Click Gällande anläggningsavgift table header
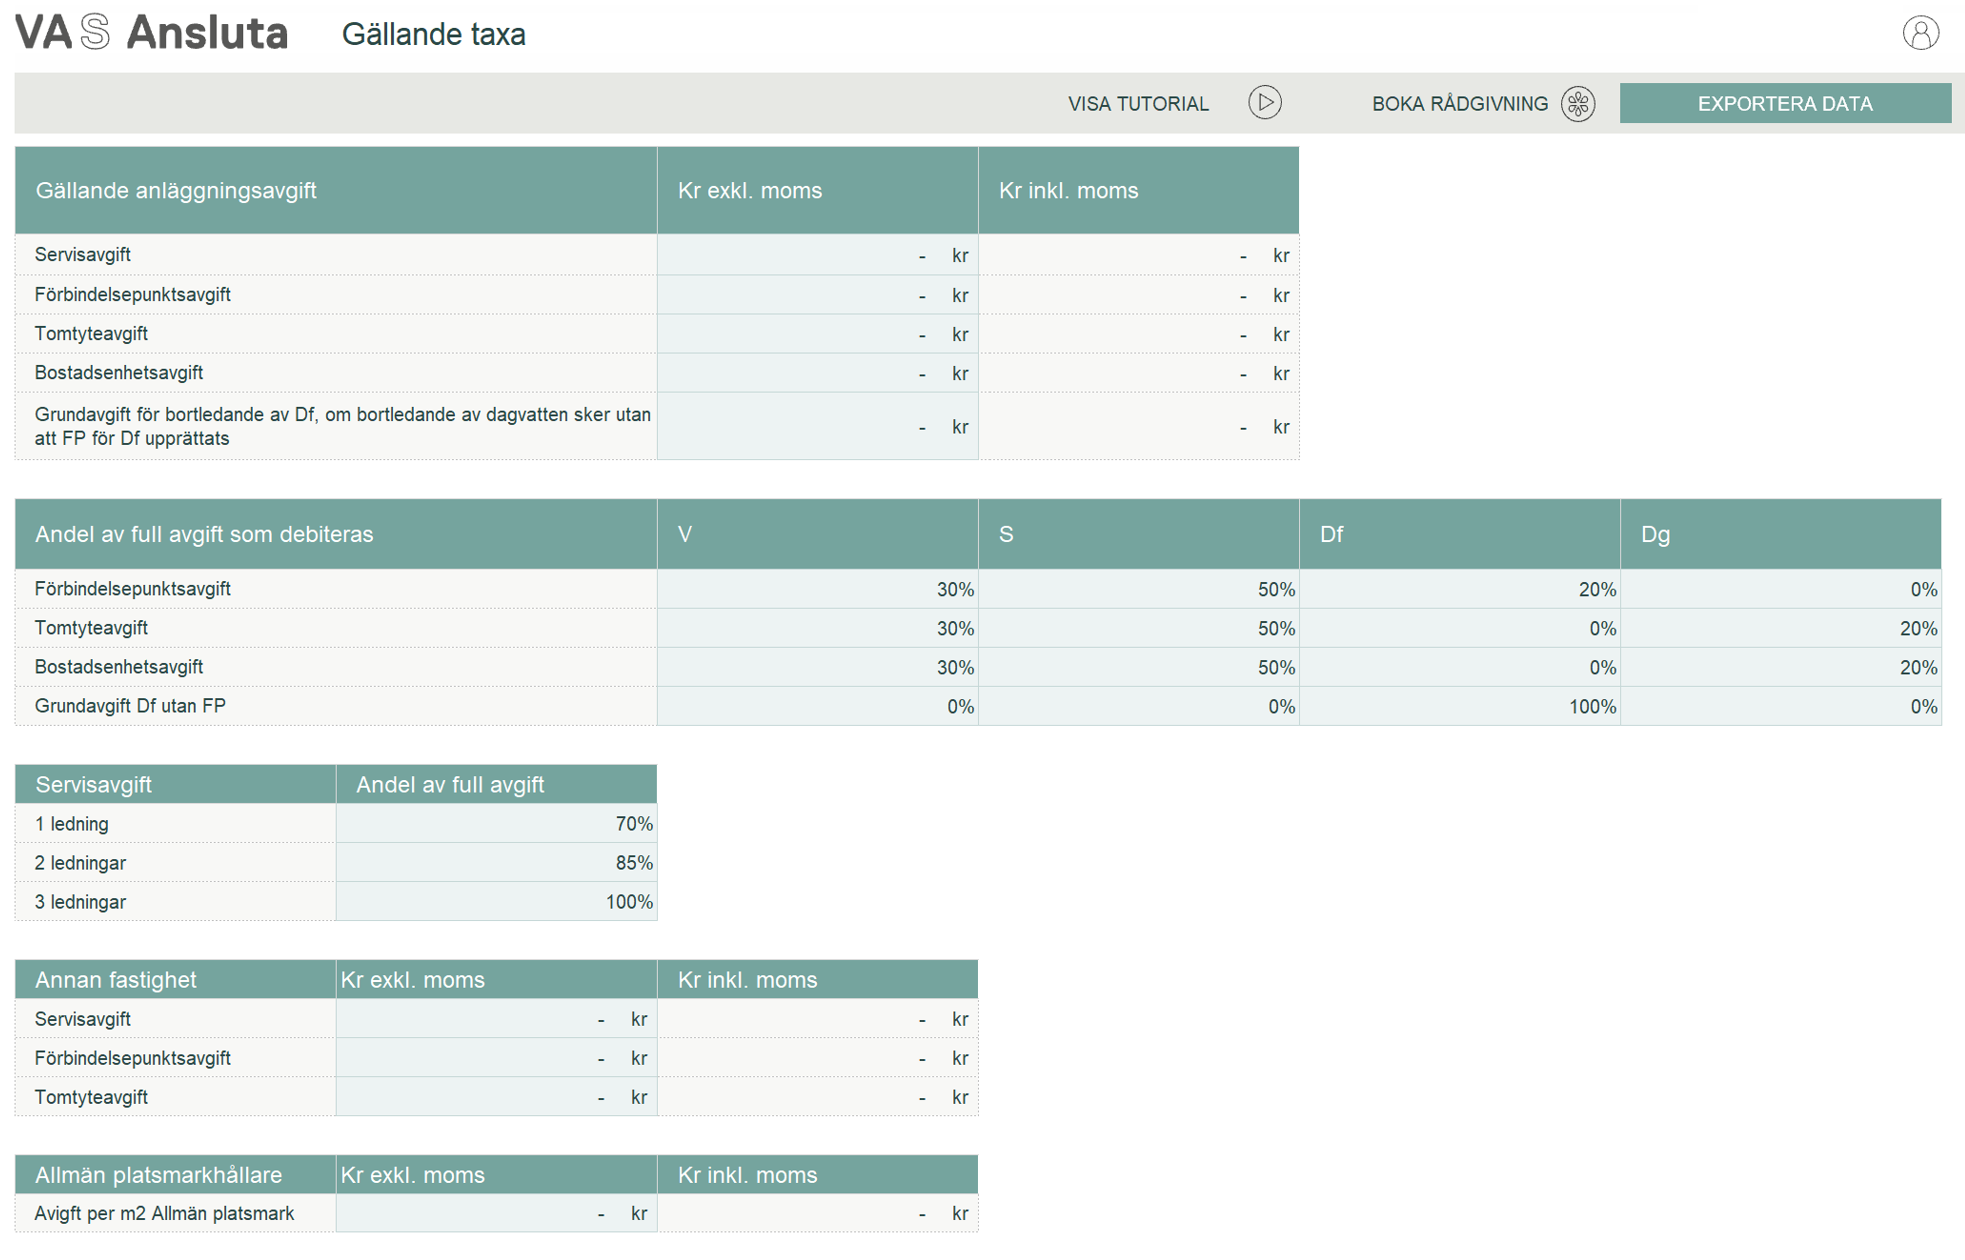 (336, 190)
